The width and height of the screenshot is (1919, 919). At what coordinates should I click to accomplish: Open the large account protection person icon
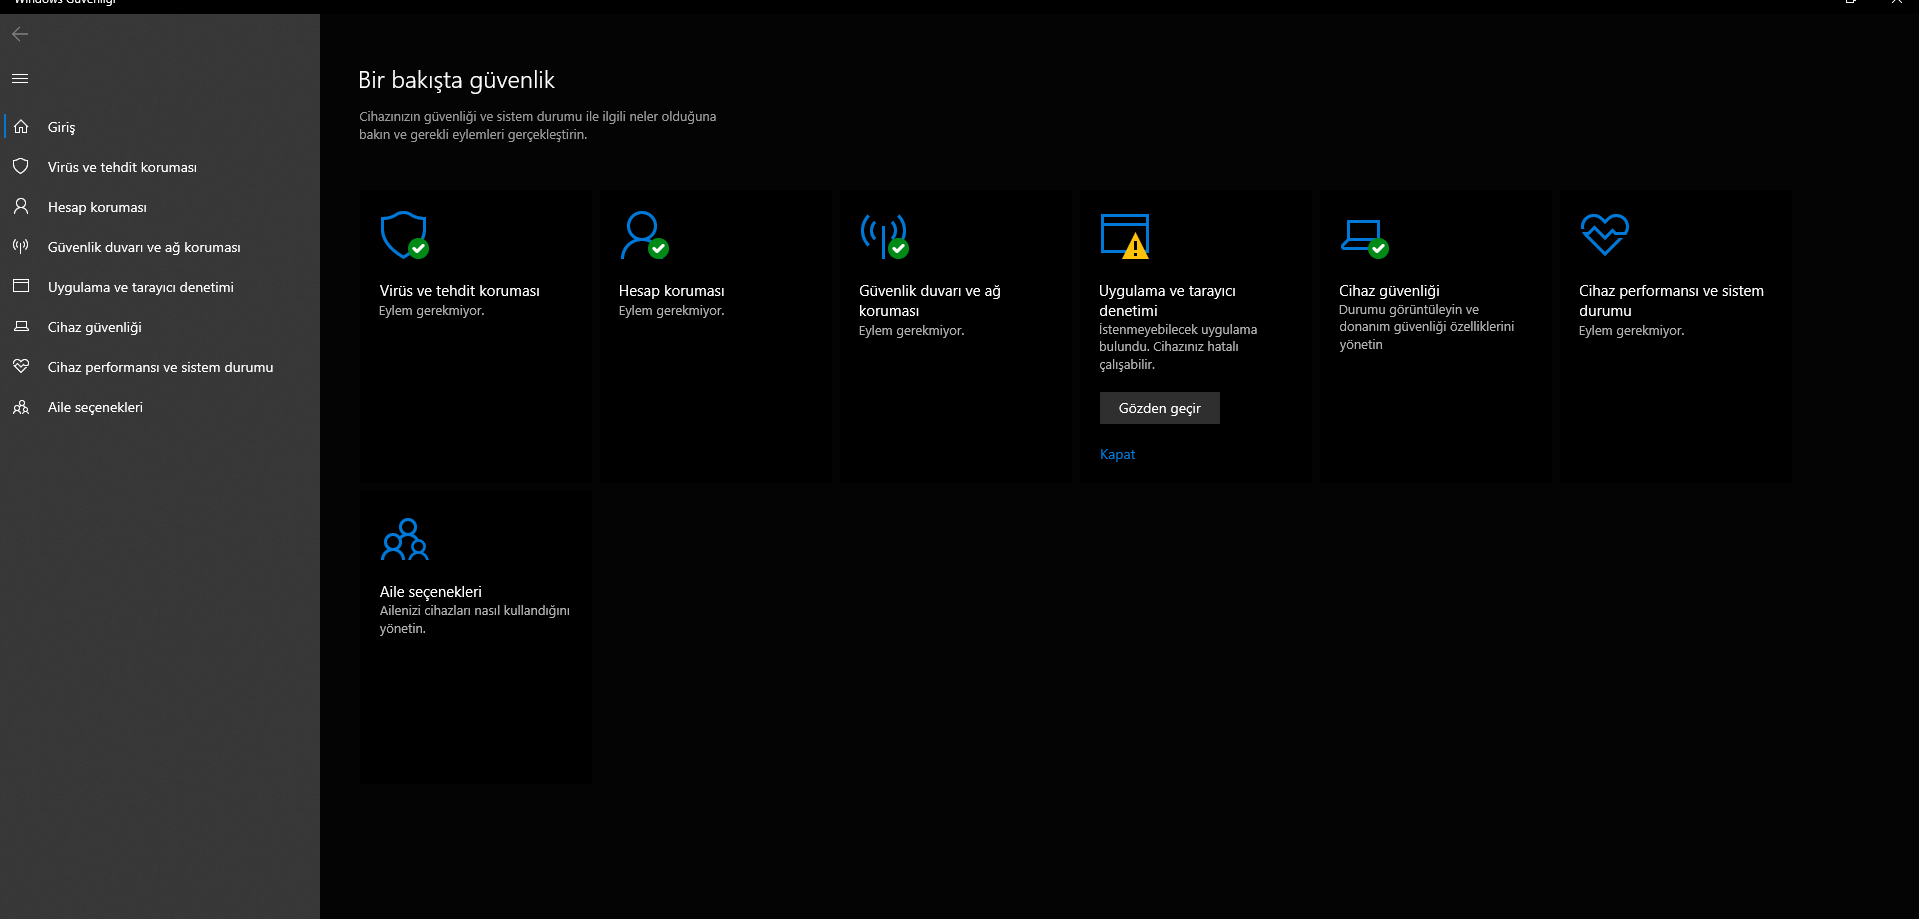pos(644,235)
